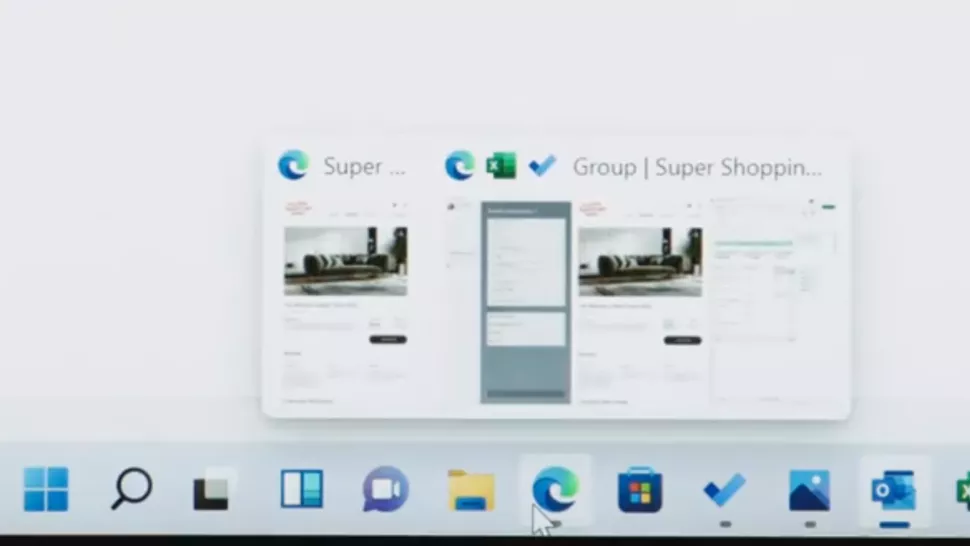Open the Widgets panel icon
The width and height of the screenshot is (970, 546).
pos(301,489)
